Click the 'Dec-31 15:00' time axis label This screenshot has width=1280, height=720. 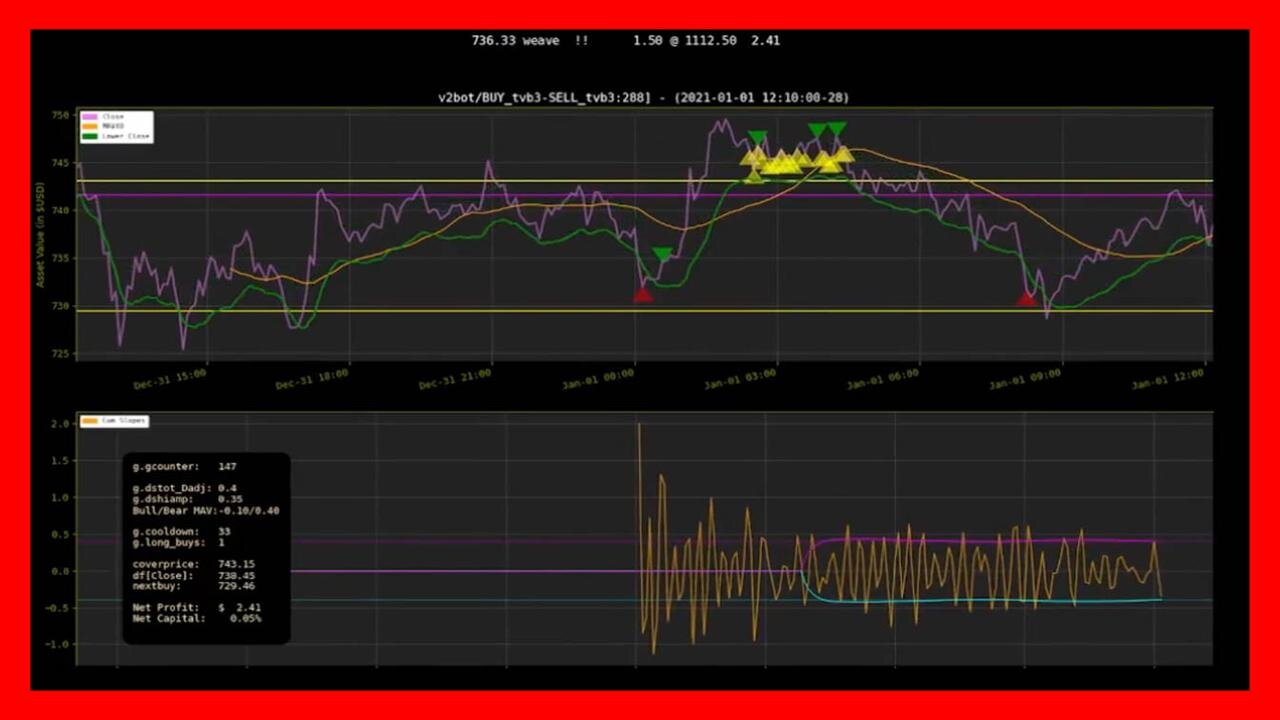coord(170,381)
